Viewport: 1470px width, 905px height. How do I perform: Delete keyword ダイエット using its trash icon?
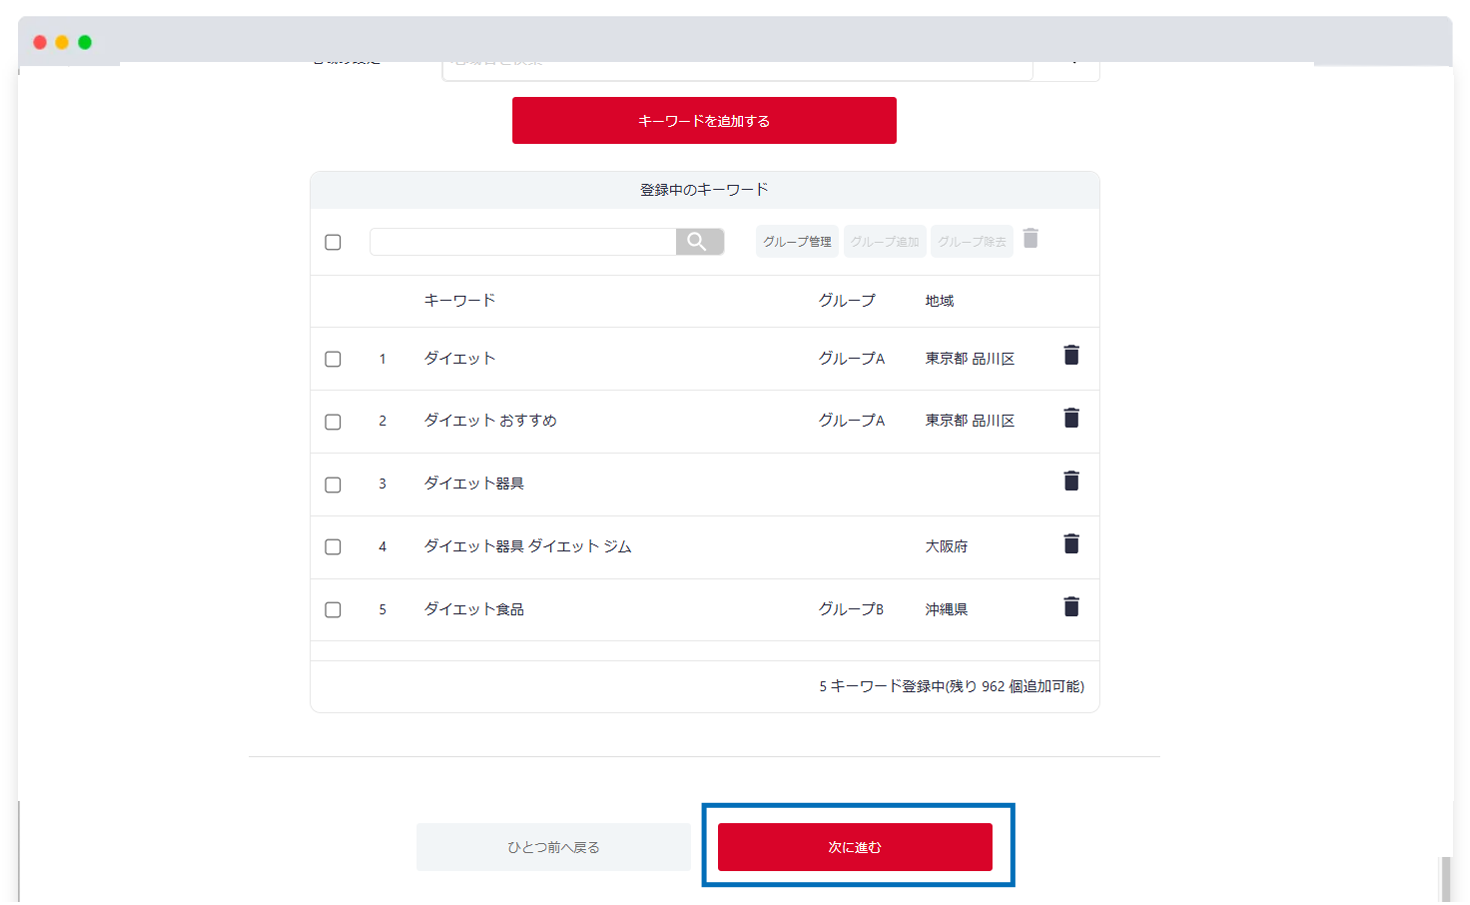point(1071,356)
